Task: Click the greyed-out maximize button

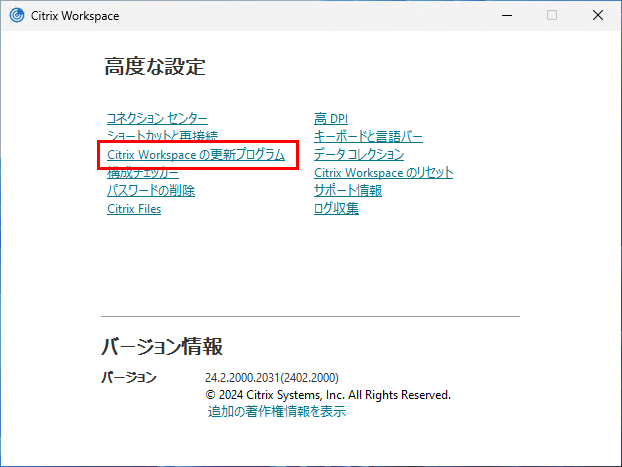Action: click(x=551, y=15)
